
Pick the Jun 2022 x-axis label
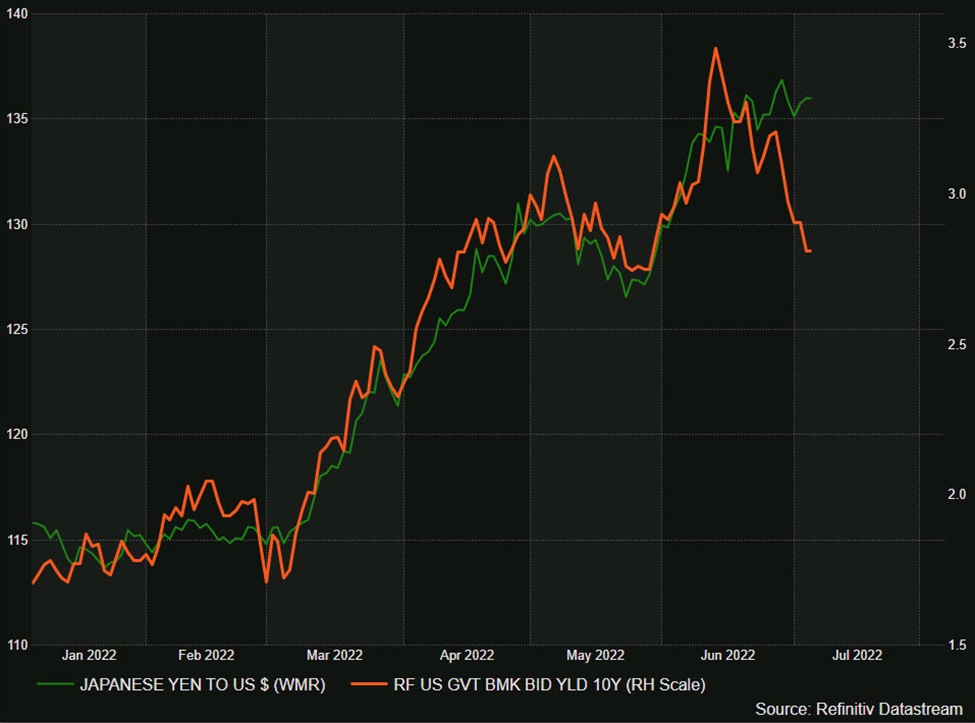727,656
